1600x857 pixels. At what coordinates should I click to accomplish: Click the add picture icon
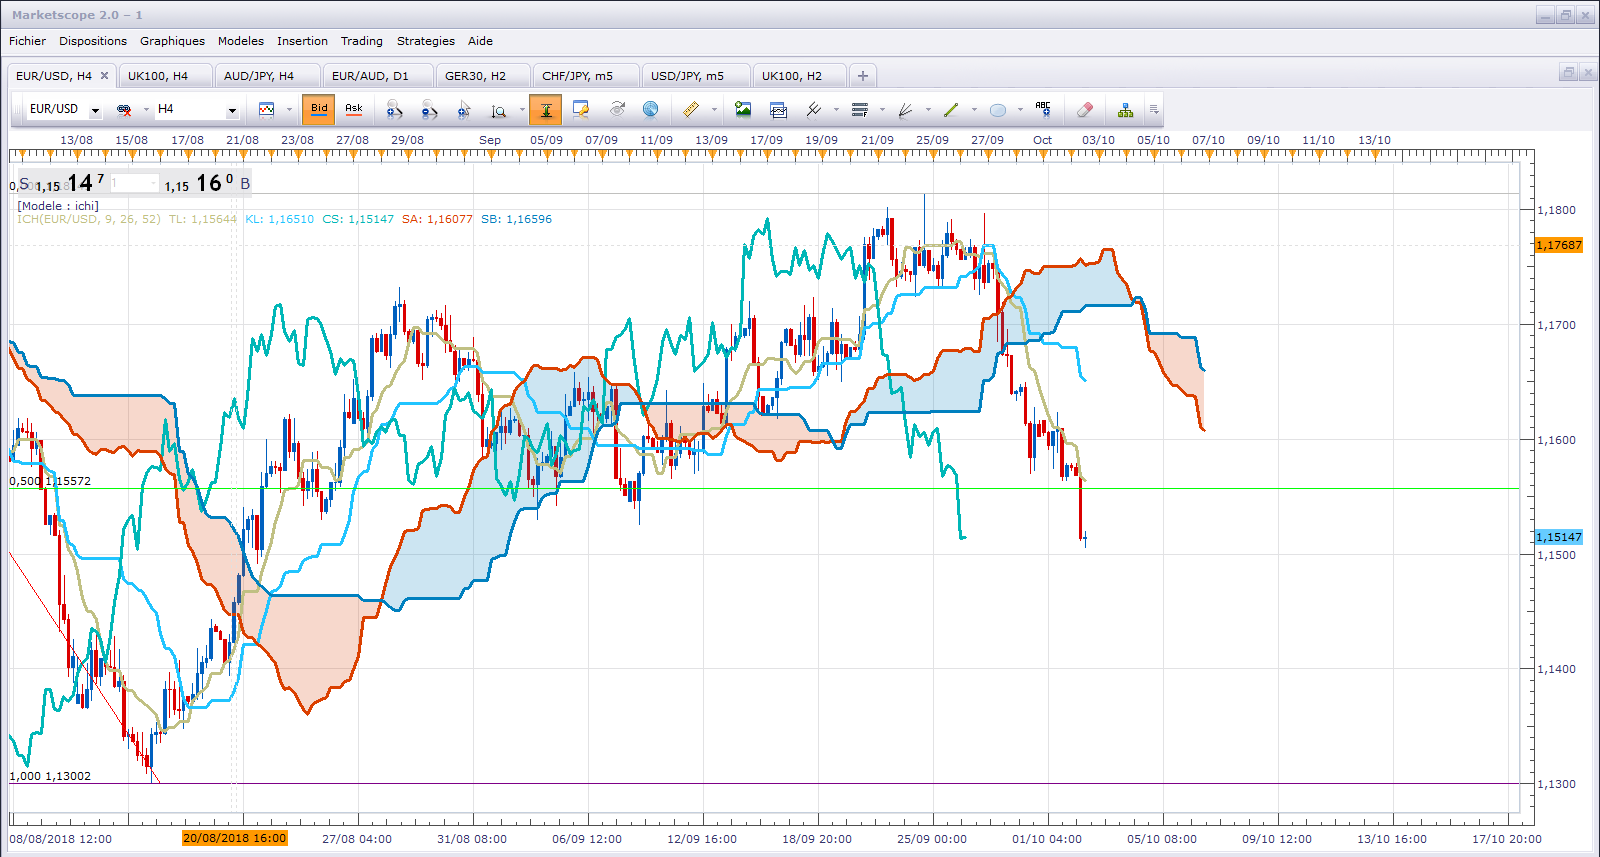point(743,110)
